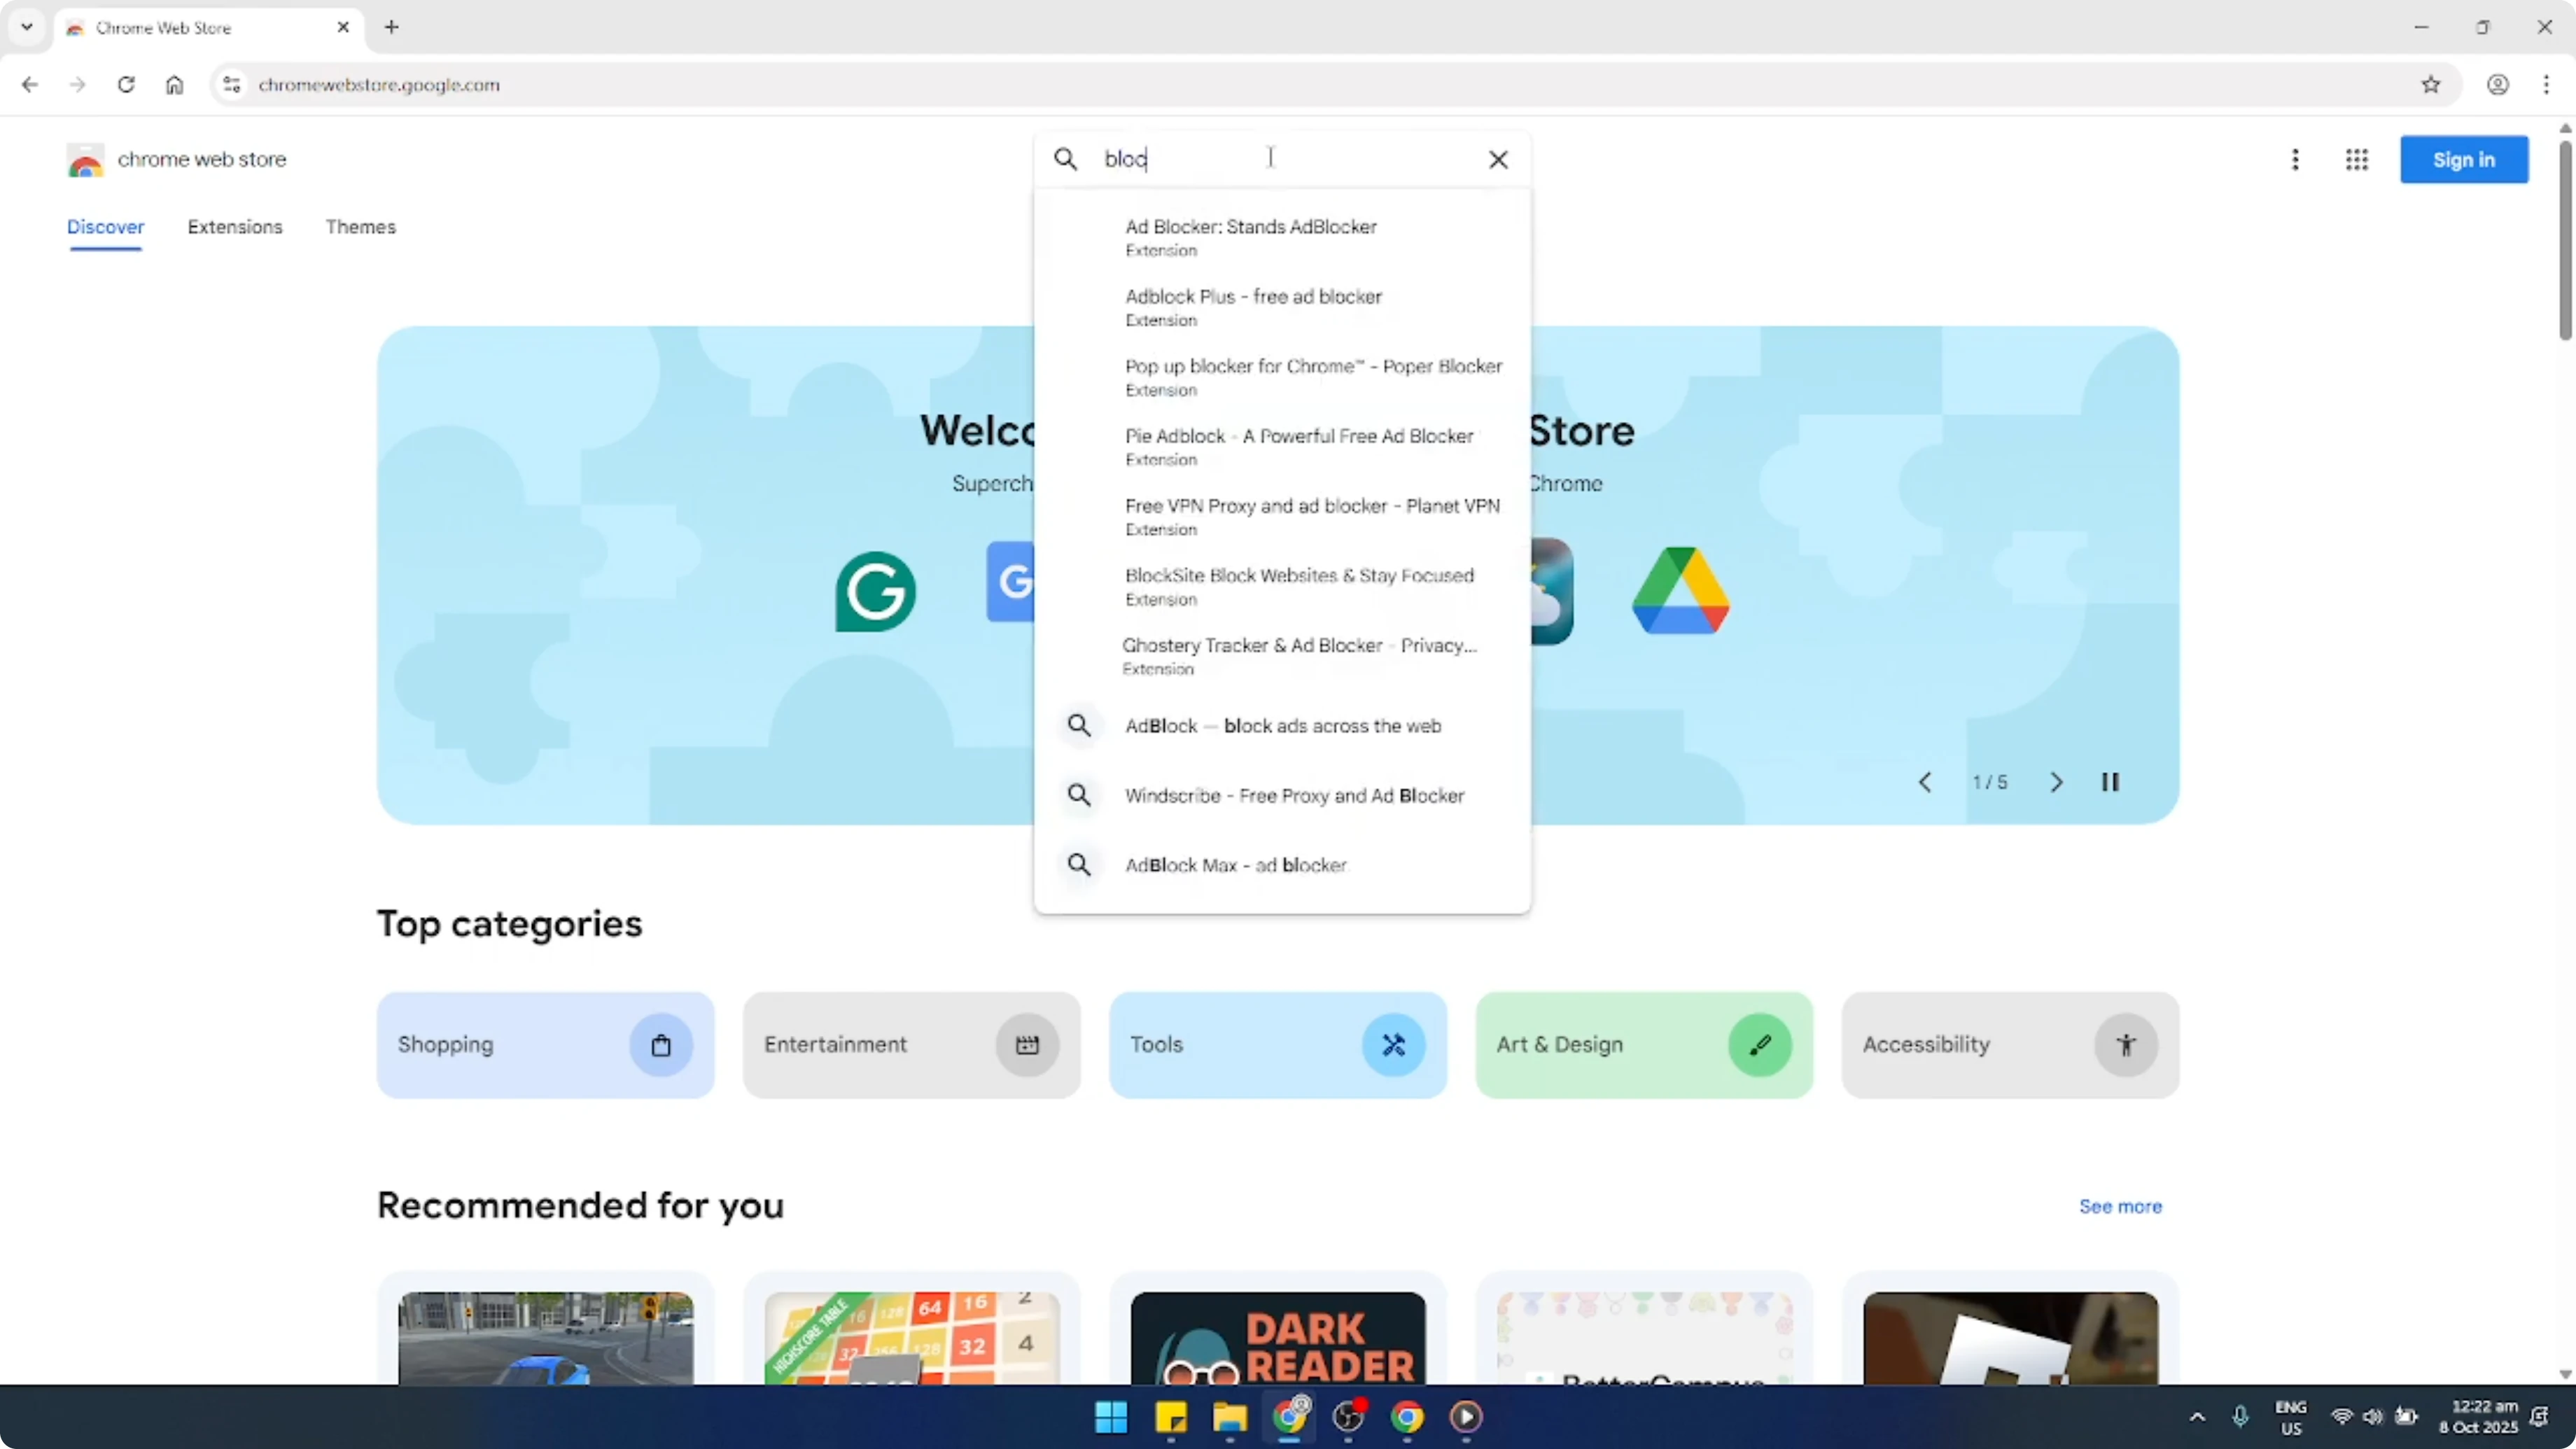The width and height of the screenshot is (2576, 1449).
Task: Open the Google apps grid launcher
Action: click(2357, 159)
